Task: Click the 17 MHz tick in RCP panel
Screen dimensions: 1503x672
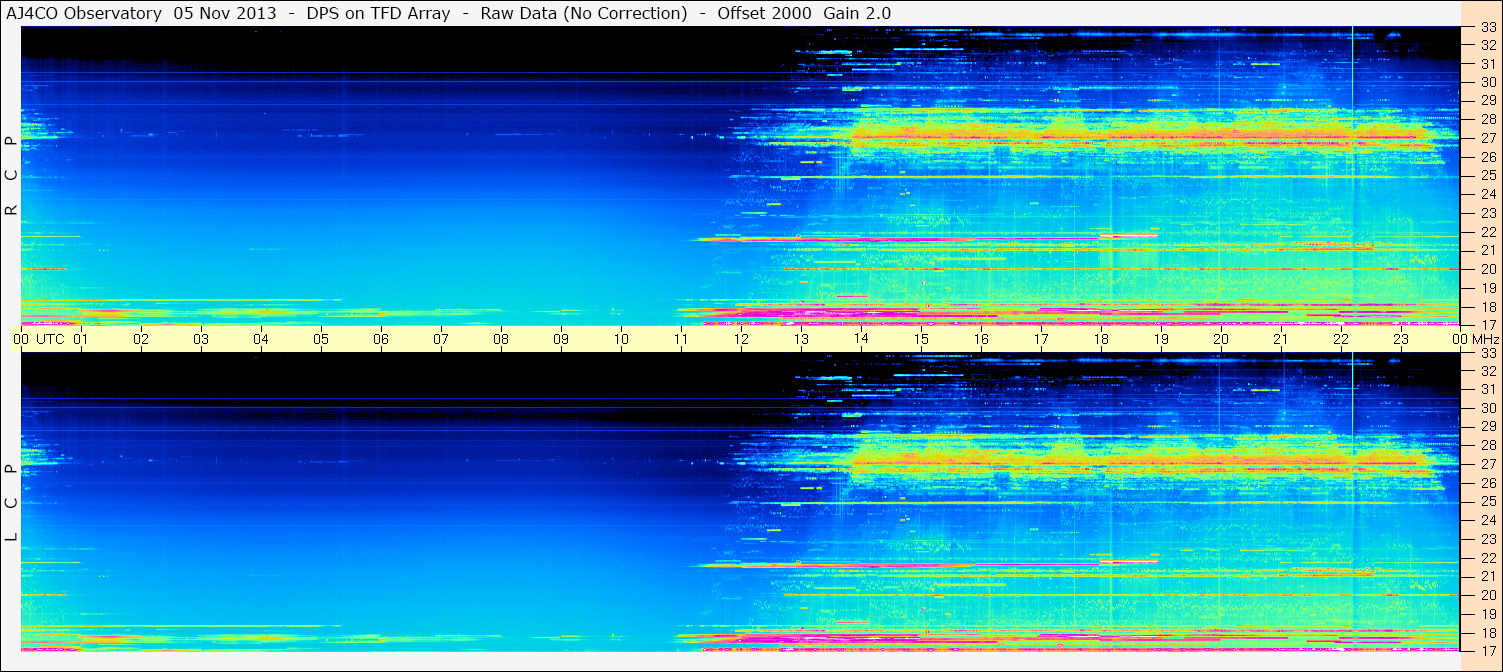Action: (x=1487, y=325)
